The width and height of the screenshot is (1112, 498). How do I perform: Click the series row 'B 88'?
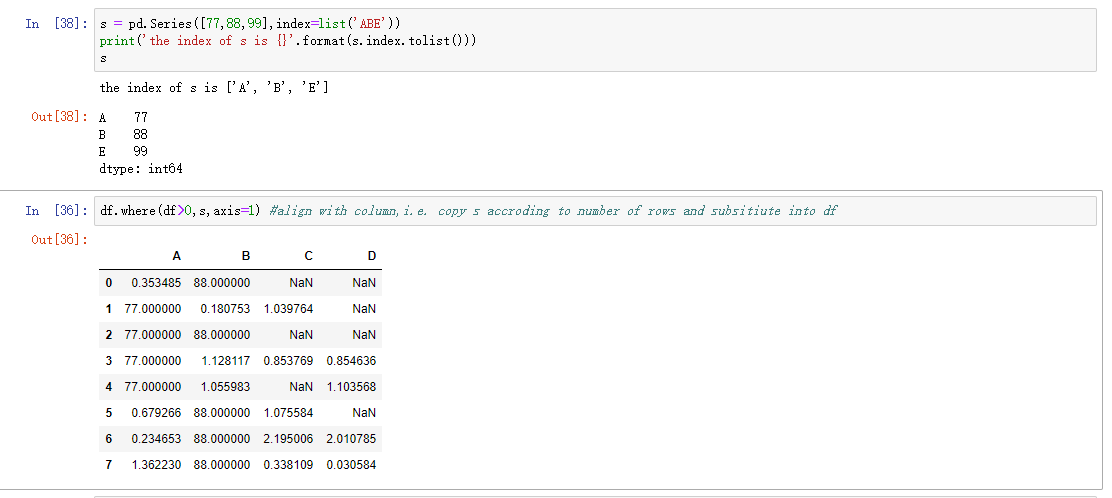[x=123, y=134]
